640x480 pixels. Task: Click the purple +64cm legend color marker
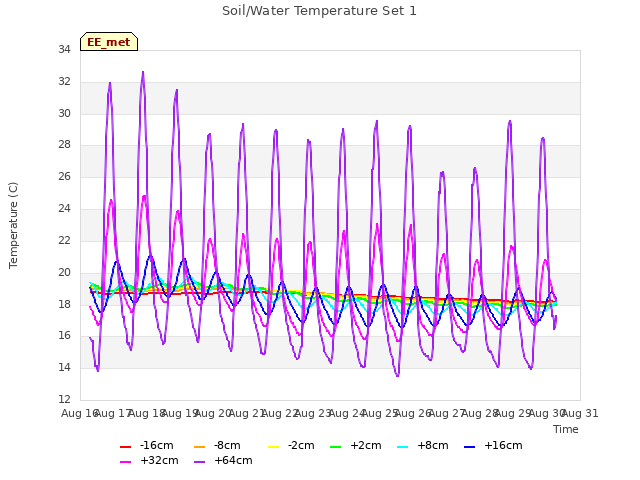pos(200,462)
